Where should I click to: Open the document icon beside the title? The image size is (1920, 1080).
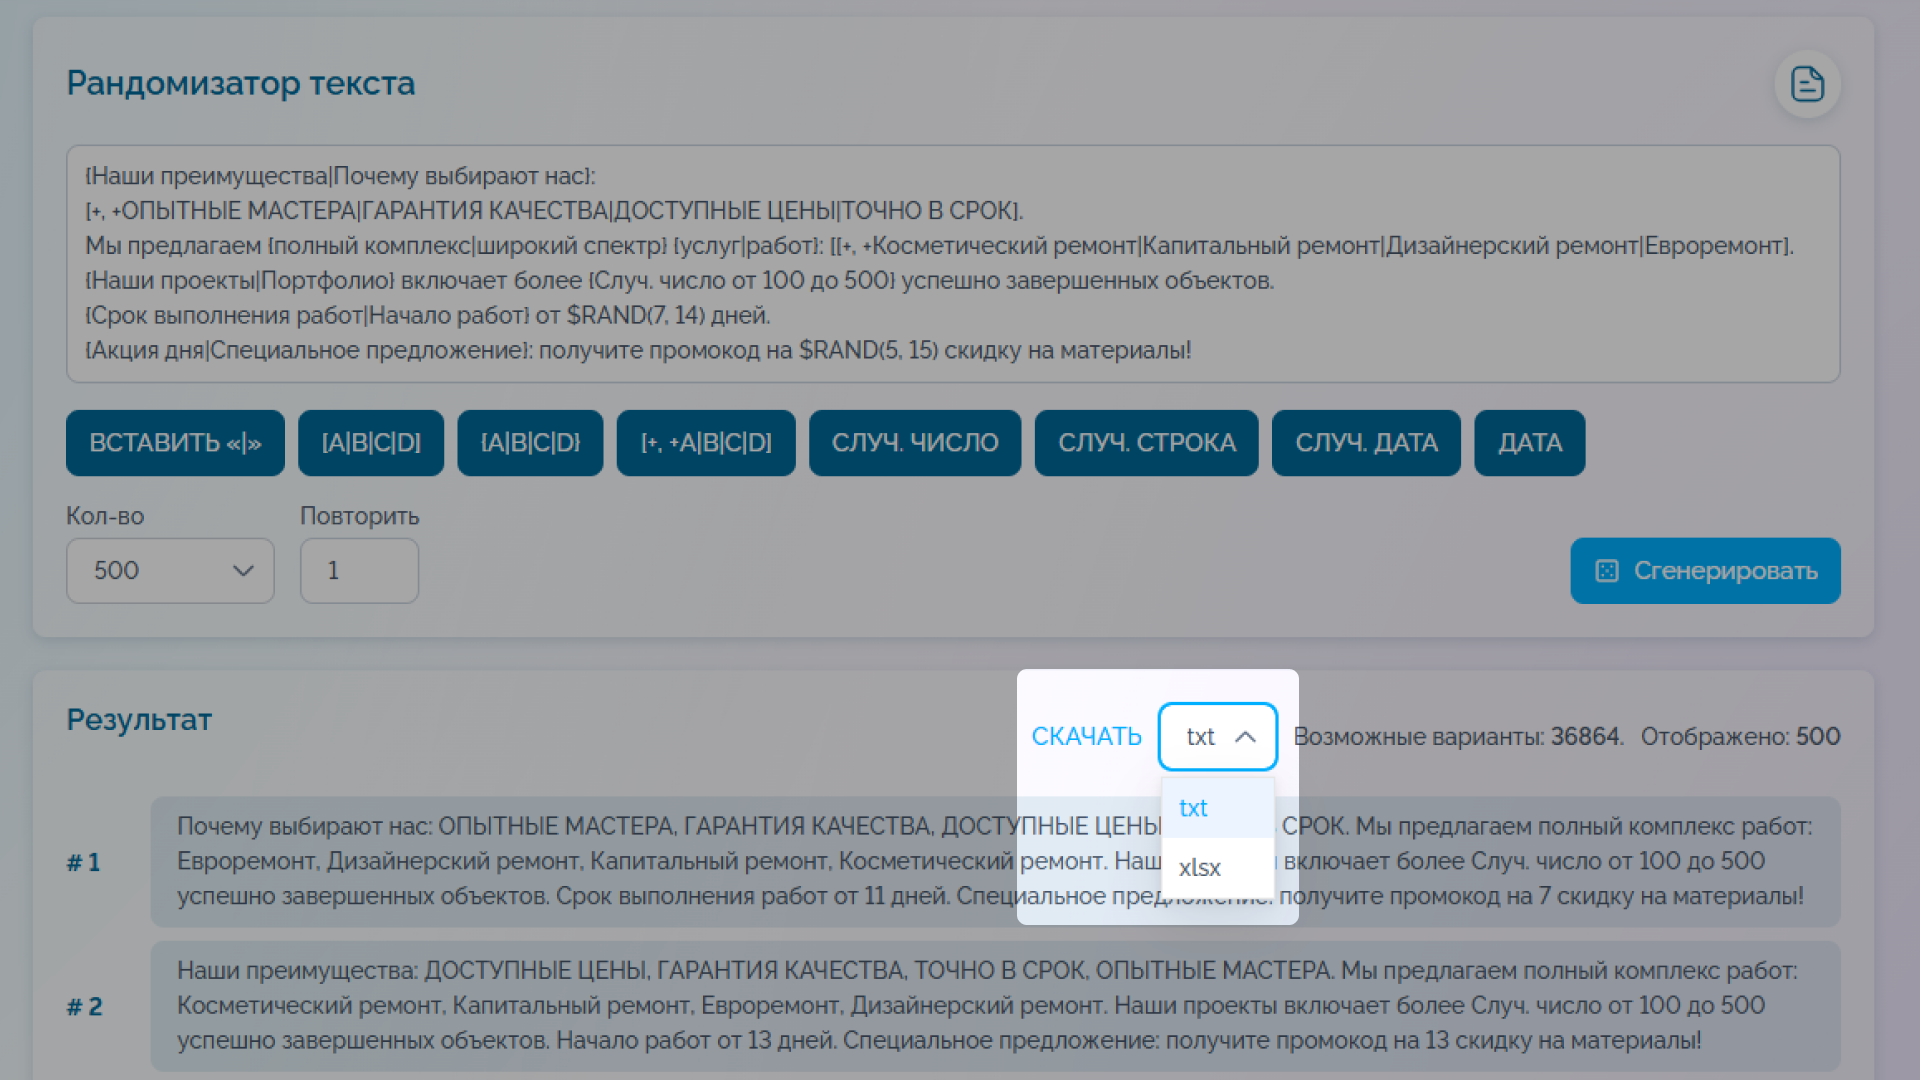coord(1807,84)
